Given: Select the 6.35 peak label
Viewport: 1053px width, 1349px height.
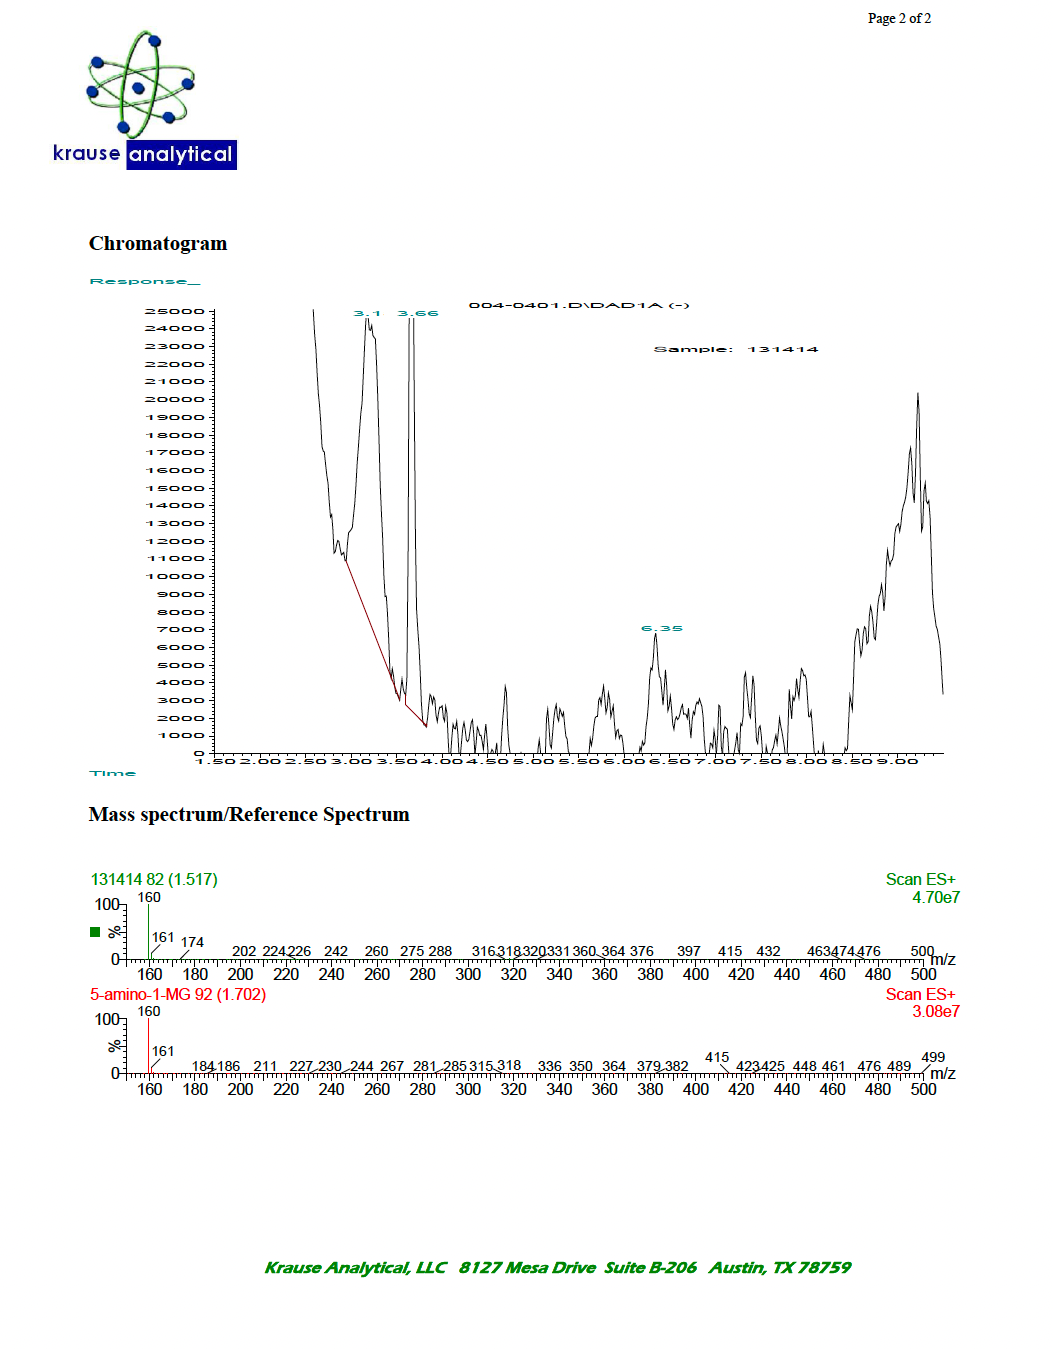Looking at the screenshot, I should [661, 629].
